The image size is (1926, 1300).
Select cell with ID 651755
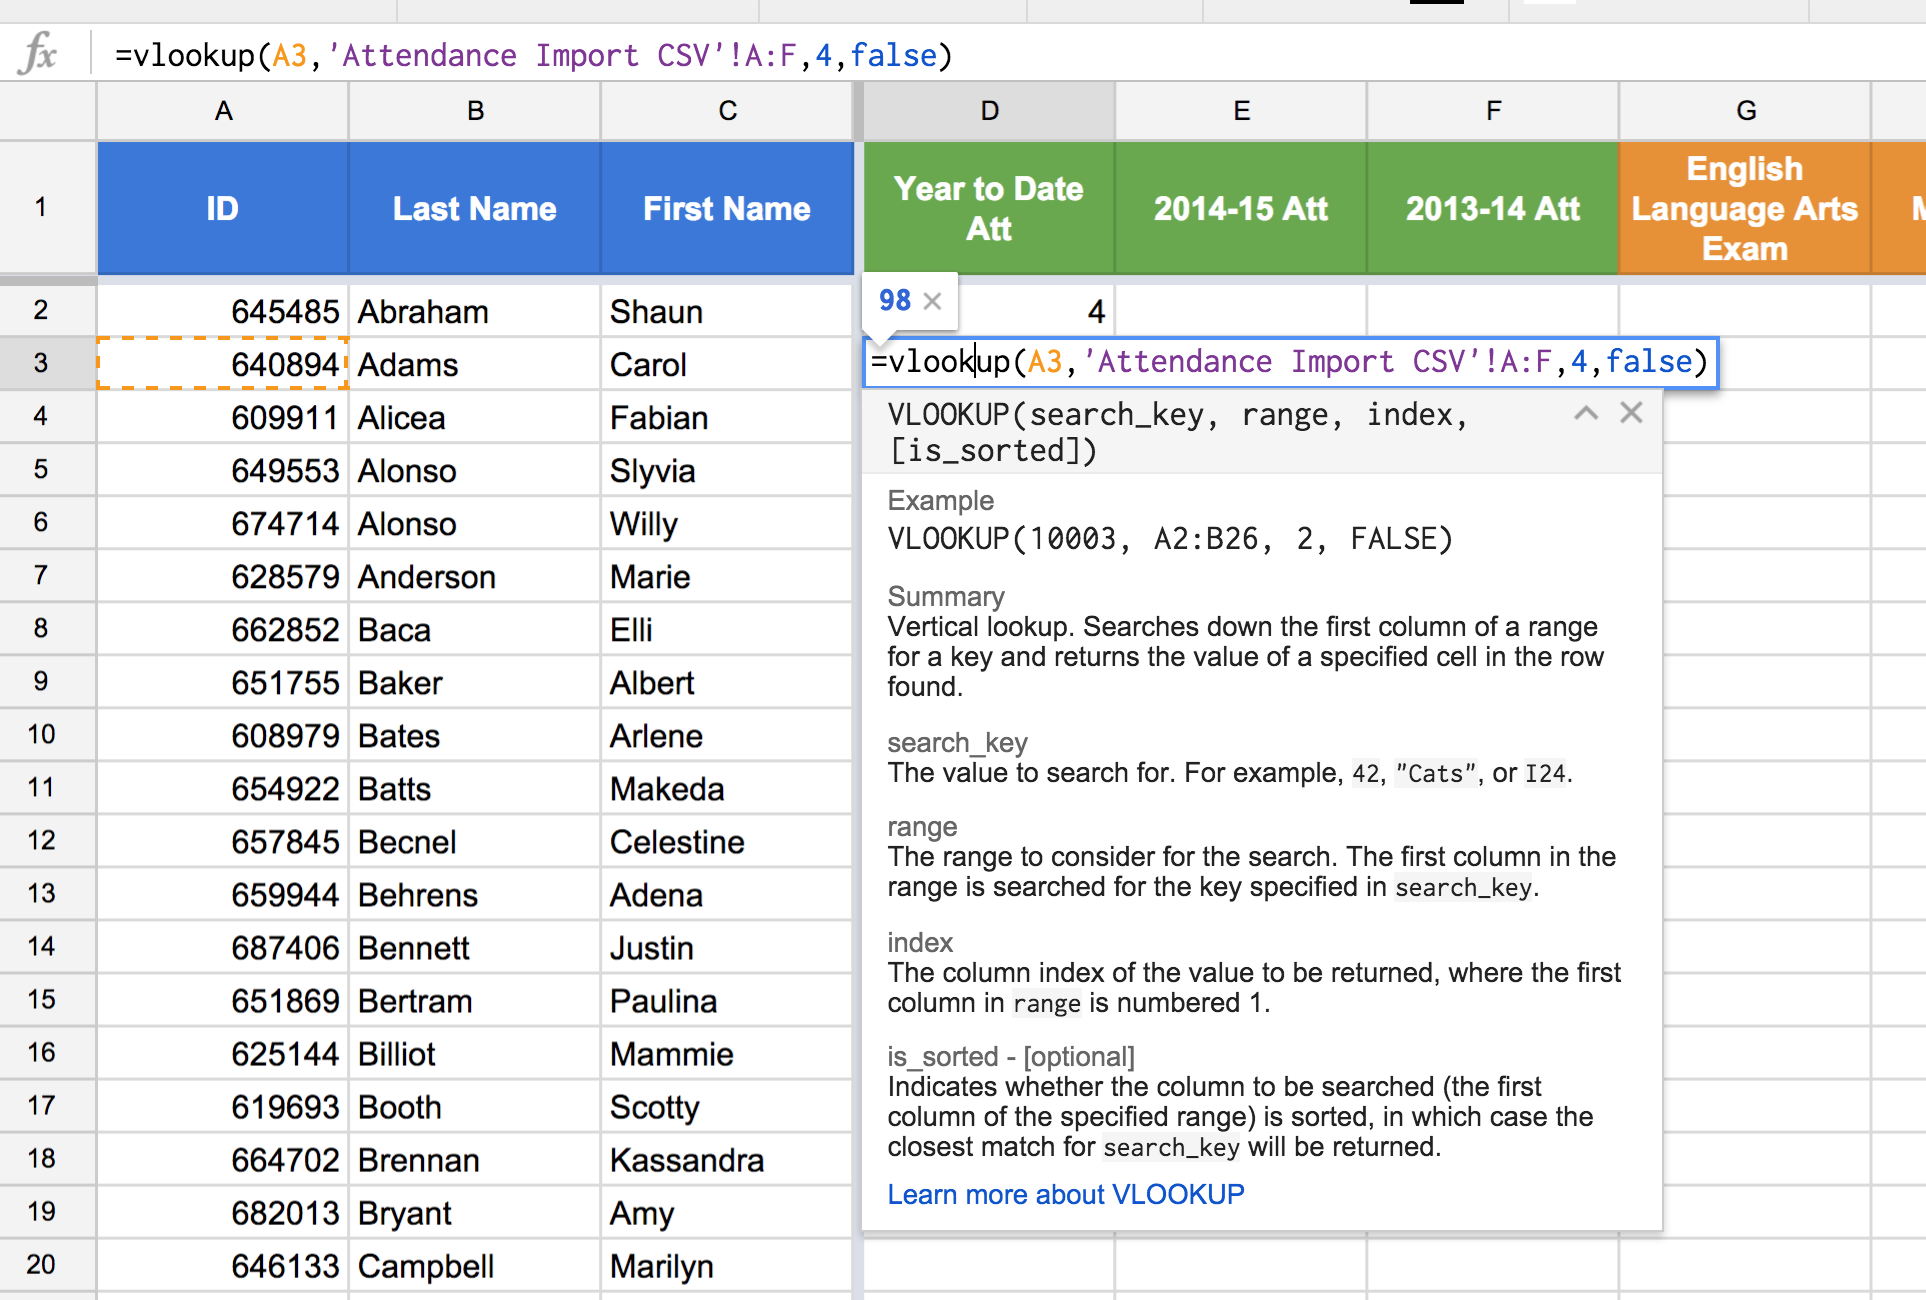coord(223,682)
